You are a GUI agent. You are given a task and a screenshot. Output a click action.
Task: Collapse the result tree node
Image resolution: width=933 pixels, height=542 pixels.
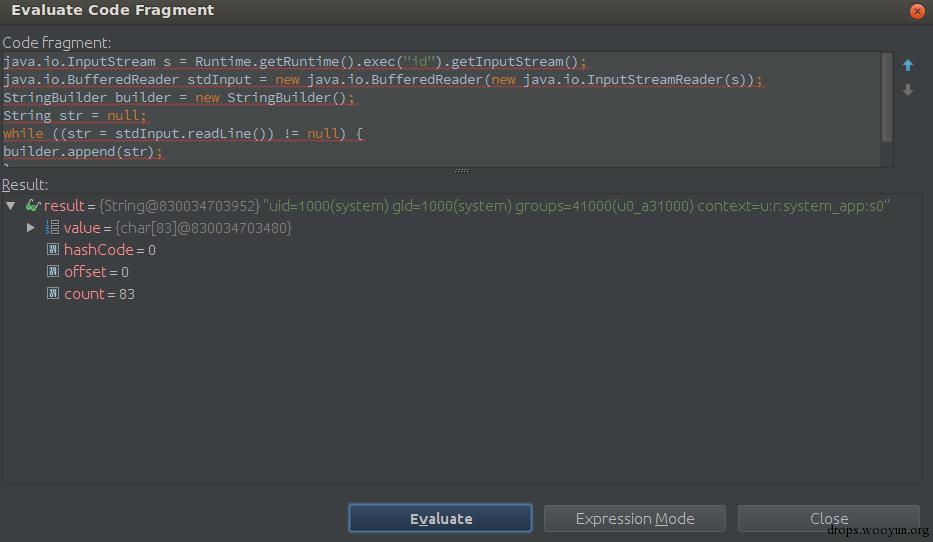click(x=11, y=206)
